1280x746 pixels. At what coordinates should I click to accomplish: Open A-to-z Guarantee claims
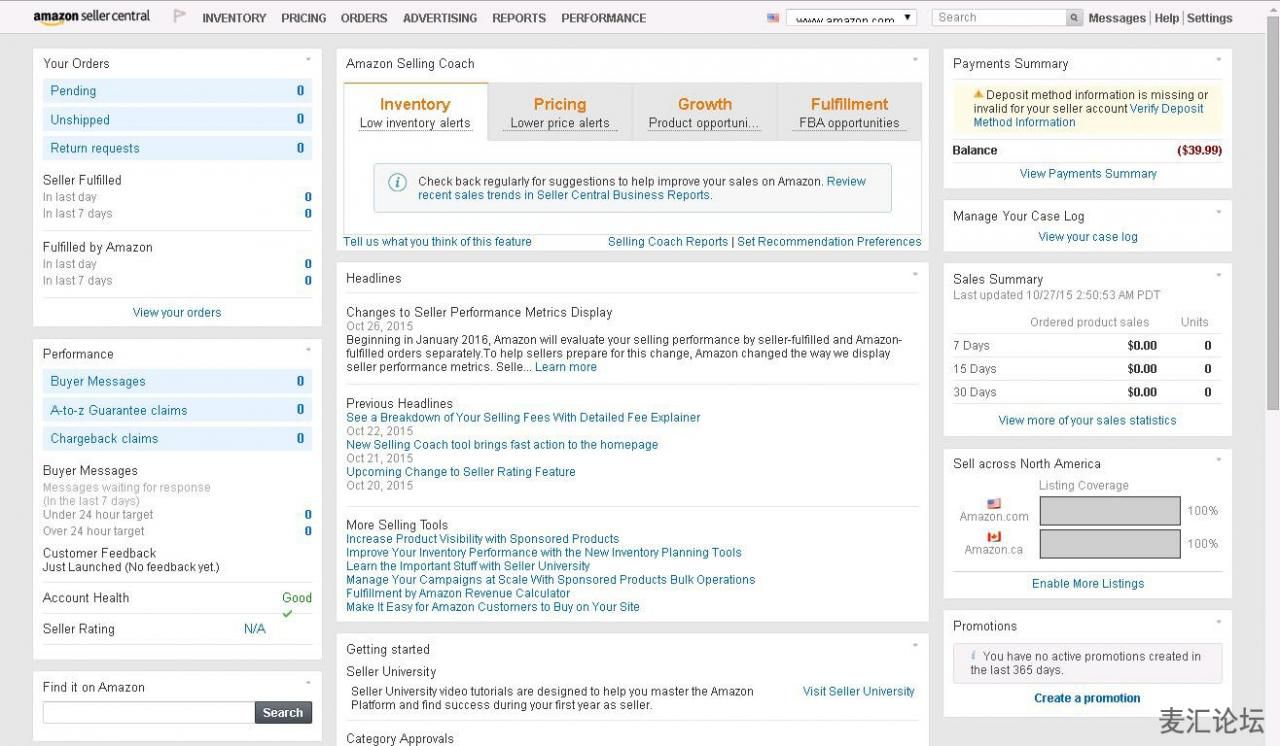point(177,410)
